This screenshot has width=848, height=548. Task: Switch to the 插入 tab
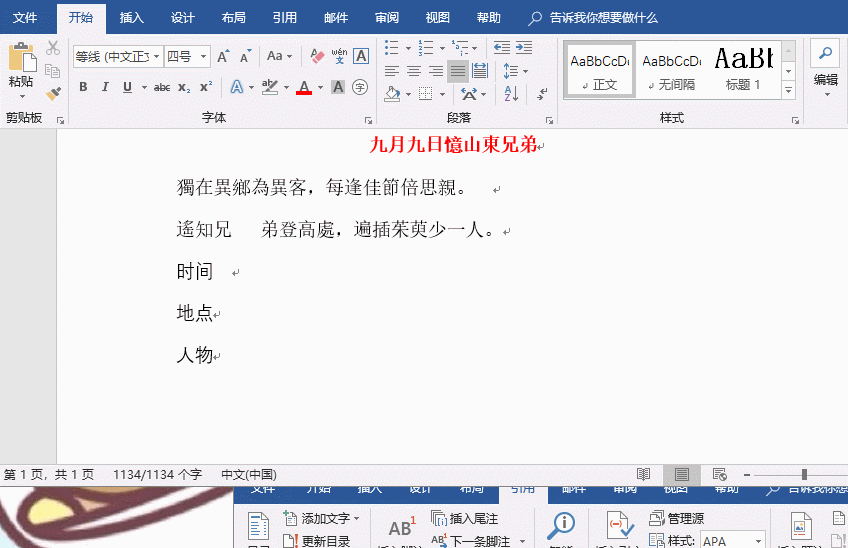pos(131,18)
